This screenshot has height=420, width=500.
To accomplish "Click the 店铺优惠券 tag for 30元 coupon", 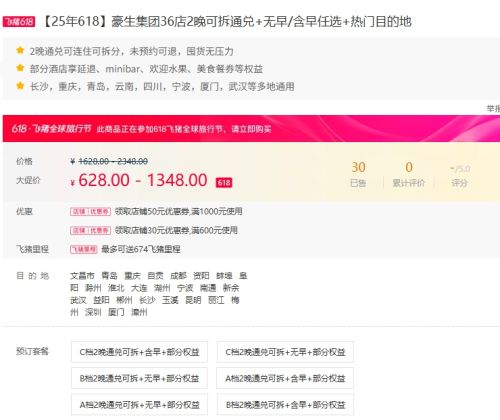I will 90,230.
